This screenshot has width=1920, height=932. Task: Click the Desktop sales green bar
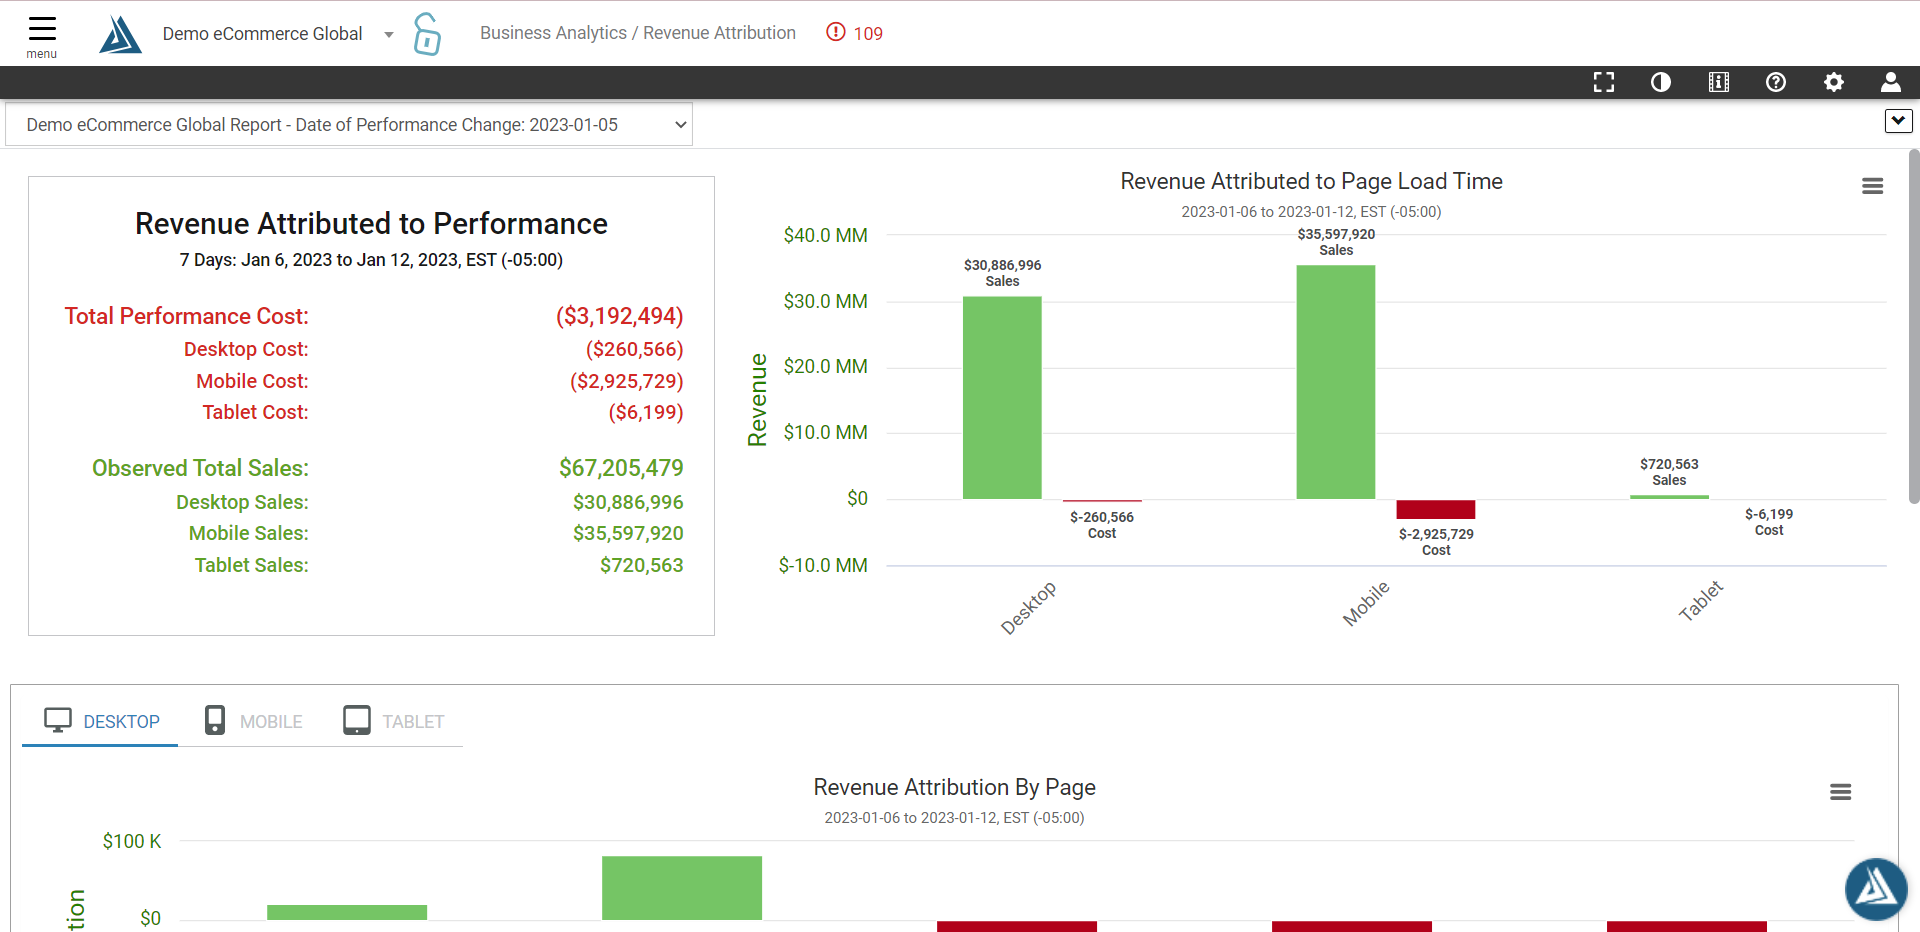tap(1002, 398)
